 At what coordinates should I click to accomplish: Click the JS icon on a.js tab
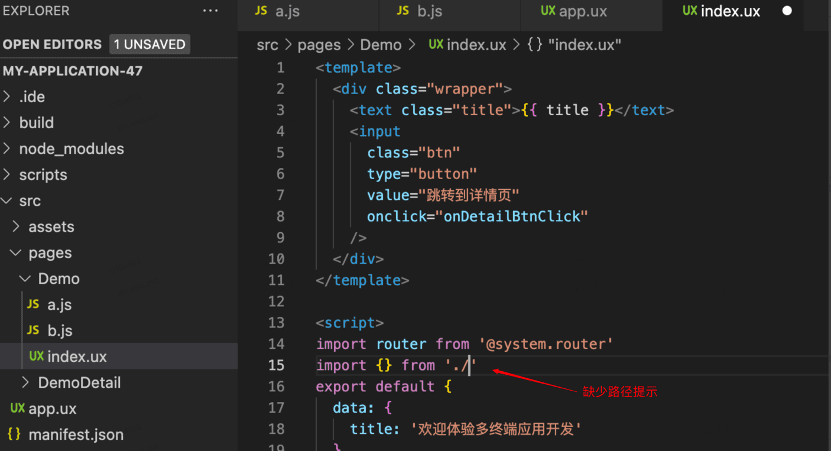(x=261, y=11)
